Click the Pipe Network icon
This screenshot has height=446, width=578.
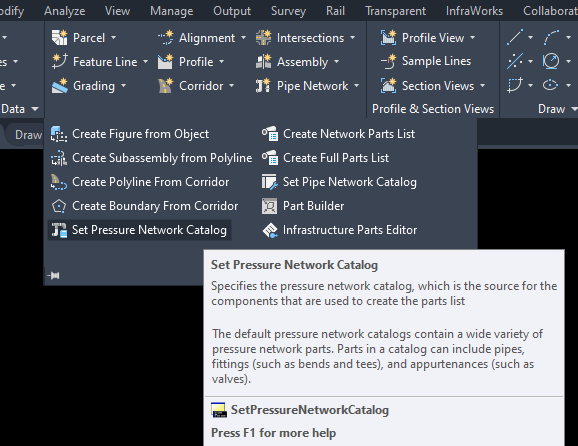click(264, 86)
